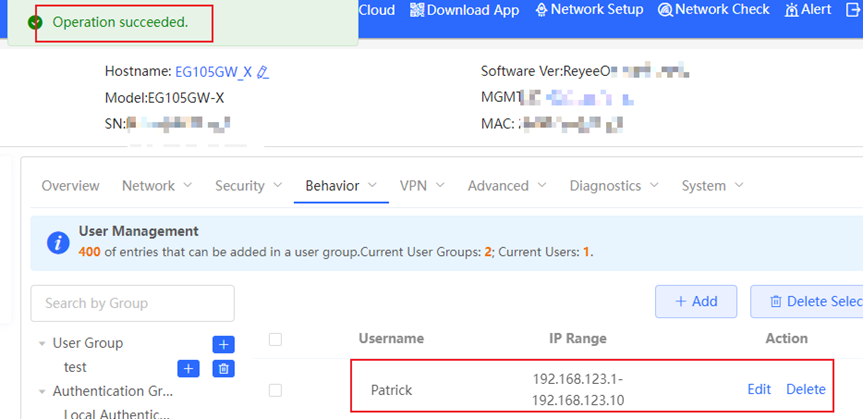Image resolution: width=863 pixels, height=419 pixels.
Task: Click the Add button
Action: tap(696, 302)
